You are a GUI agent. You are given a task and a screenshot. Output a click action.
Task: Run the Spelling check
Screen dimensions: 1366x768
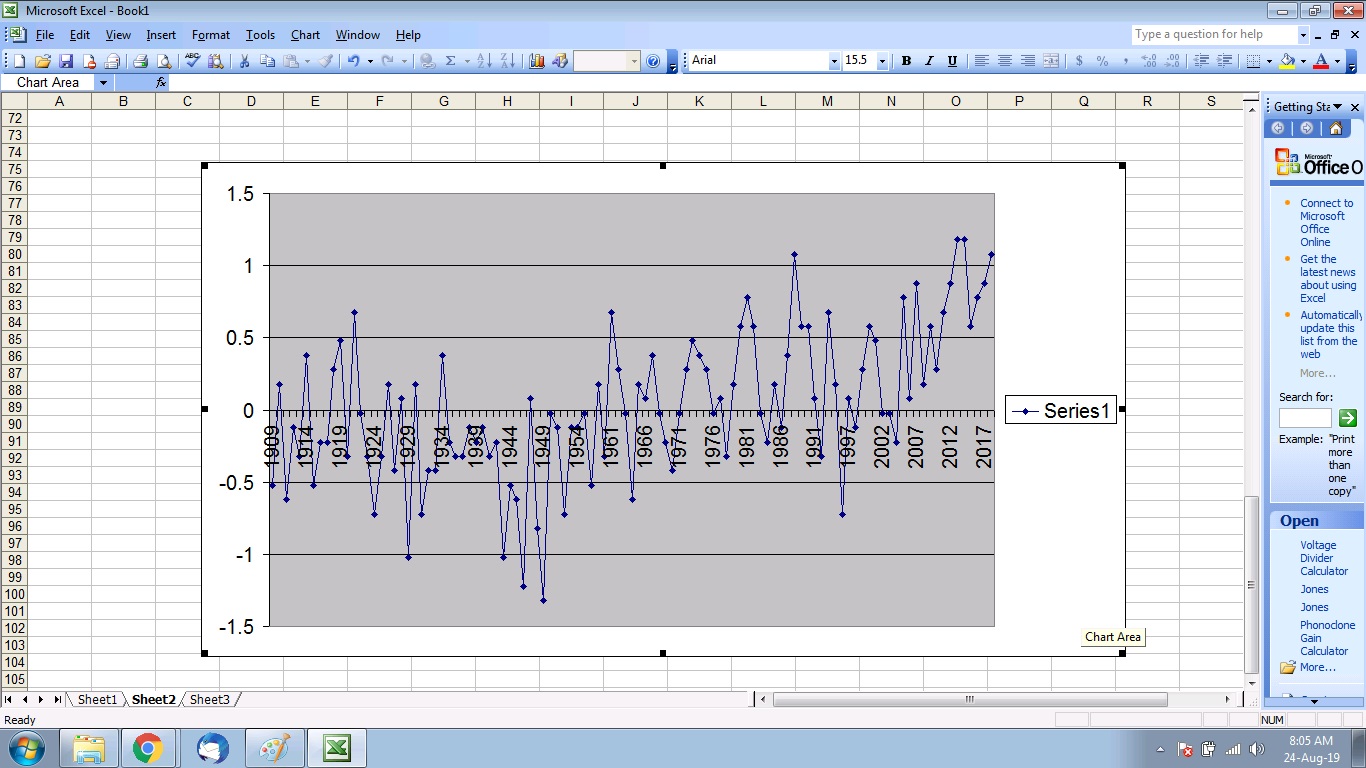coord(193,61)
